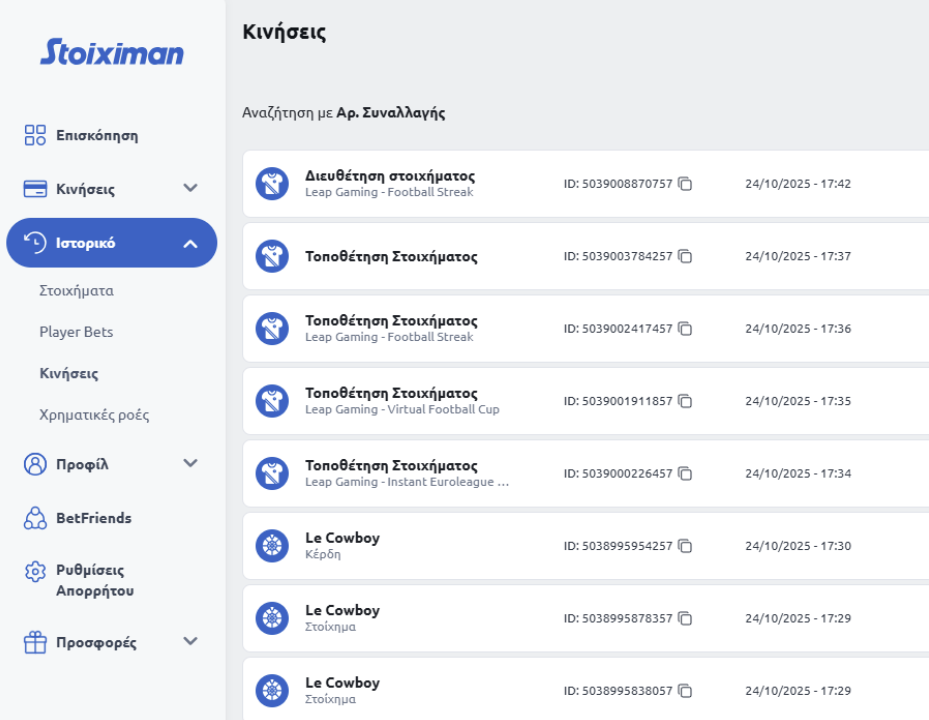Expand the Προφίλ section chevron
Screen dimensions: 929x720
tap(190, 464)
